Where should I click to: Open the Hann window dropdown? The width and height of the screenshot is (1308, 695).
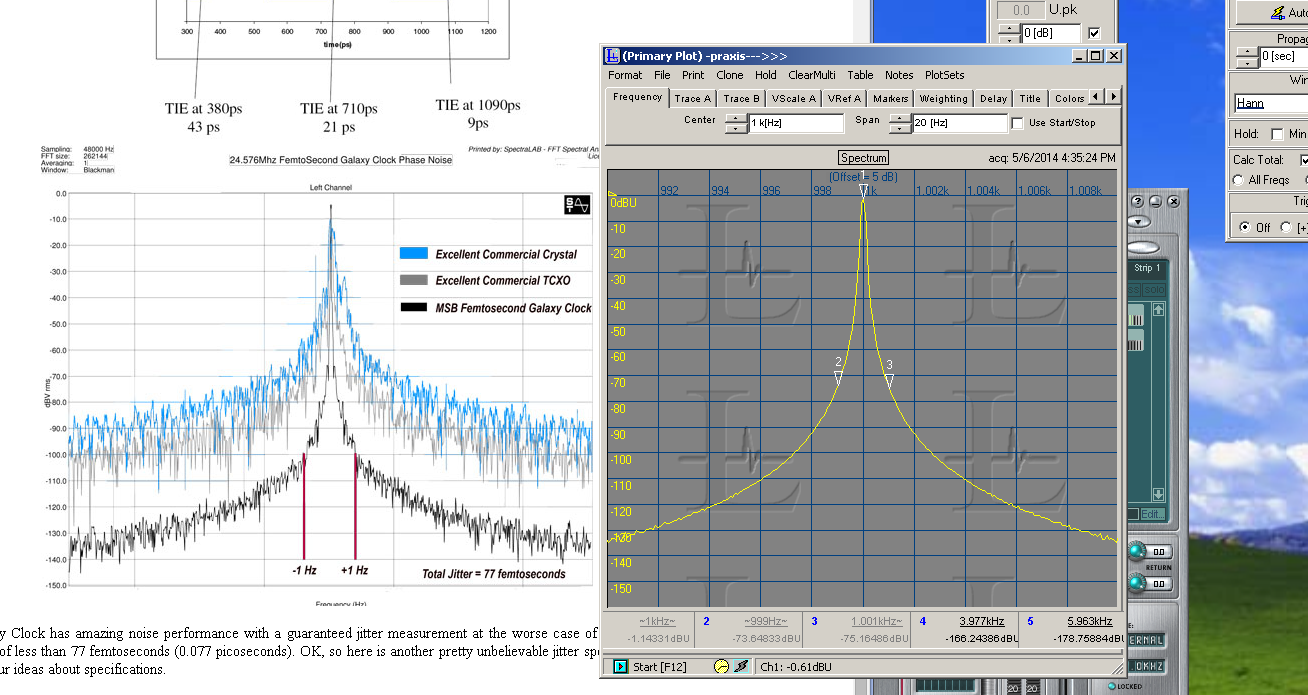(1271, 103)
